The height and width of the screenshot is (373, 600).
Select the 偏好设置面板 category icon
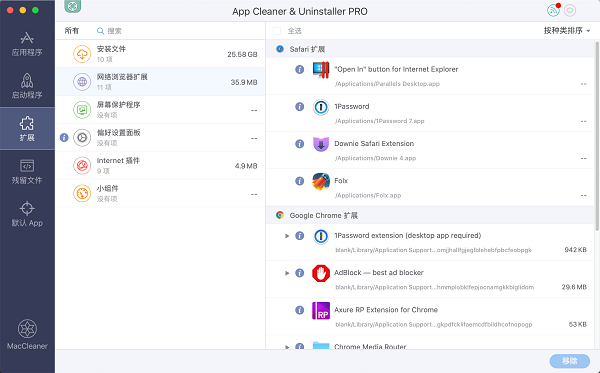click(x=82, y=138)
